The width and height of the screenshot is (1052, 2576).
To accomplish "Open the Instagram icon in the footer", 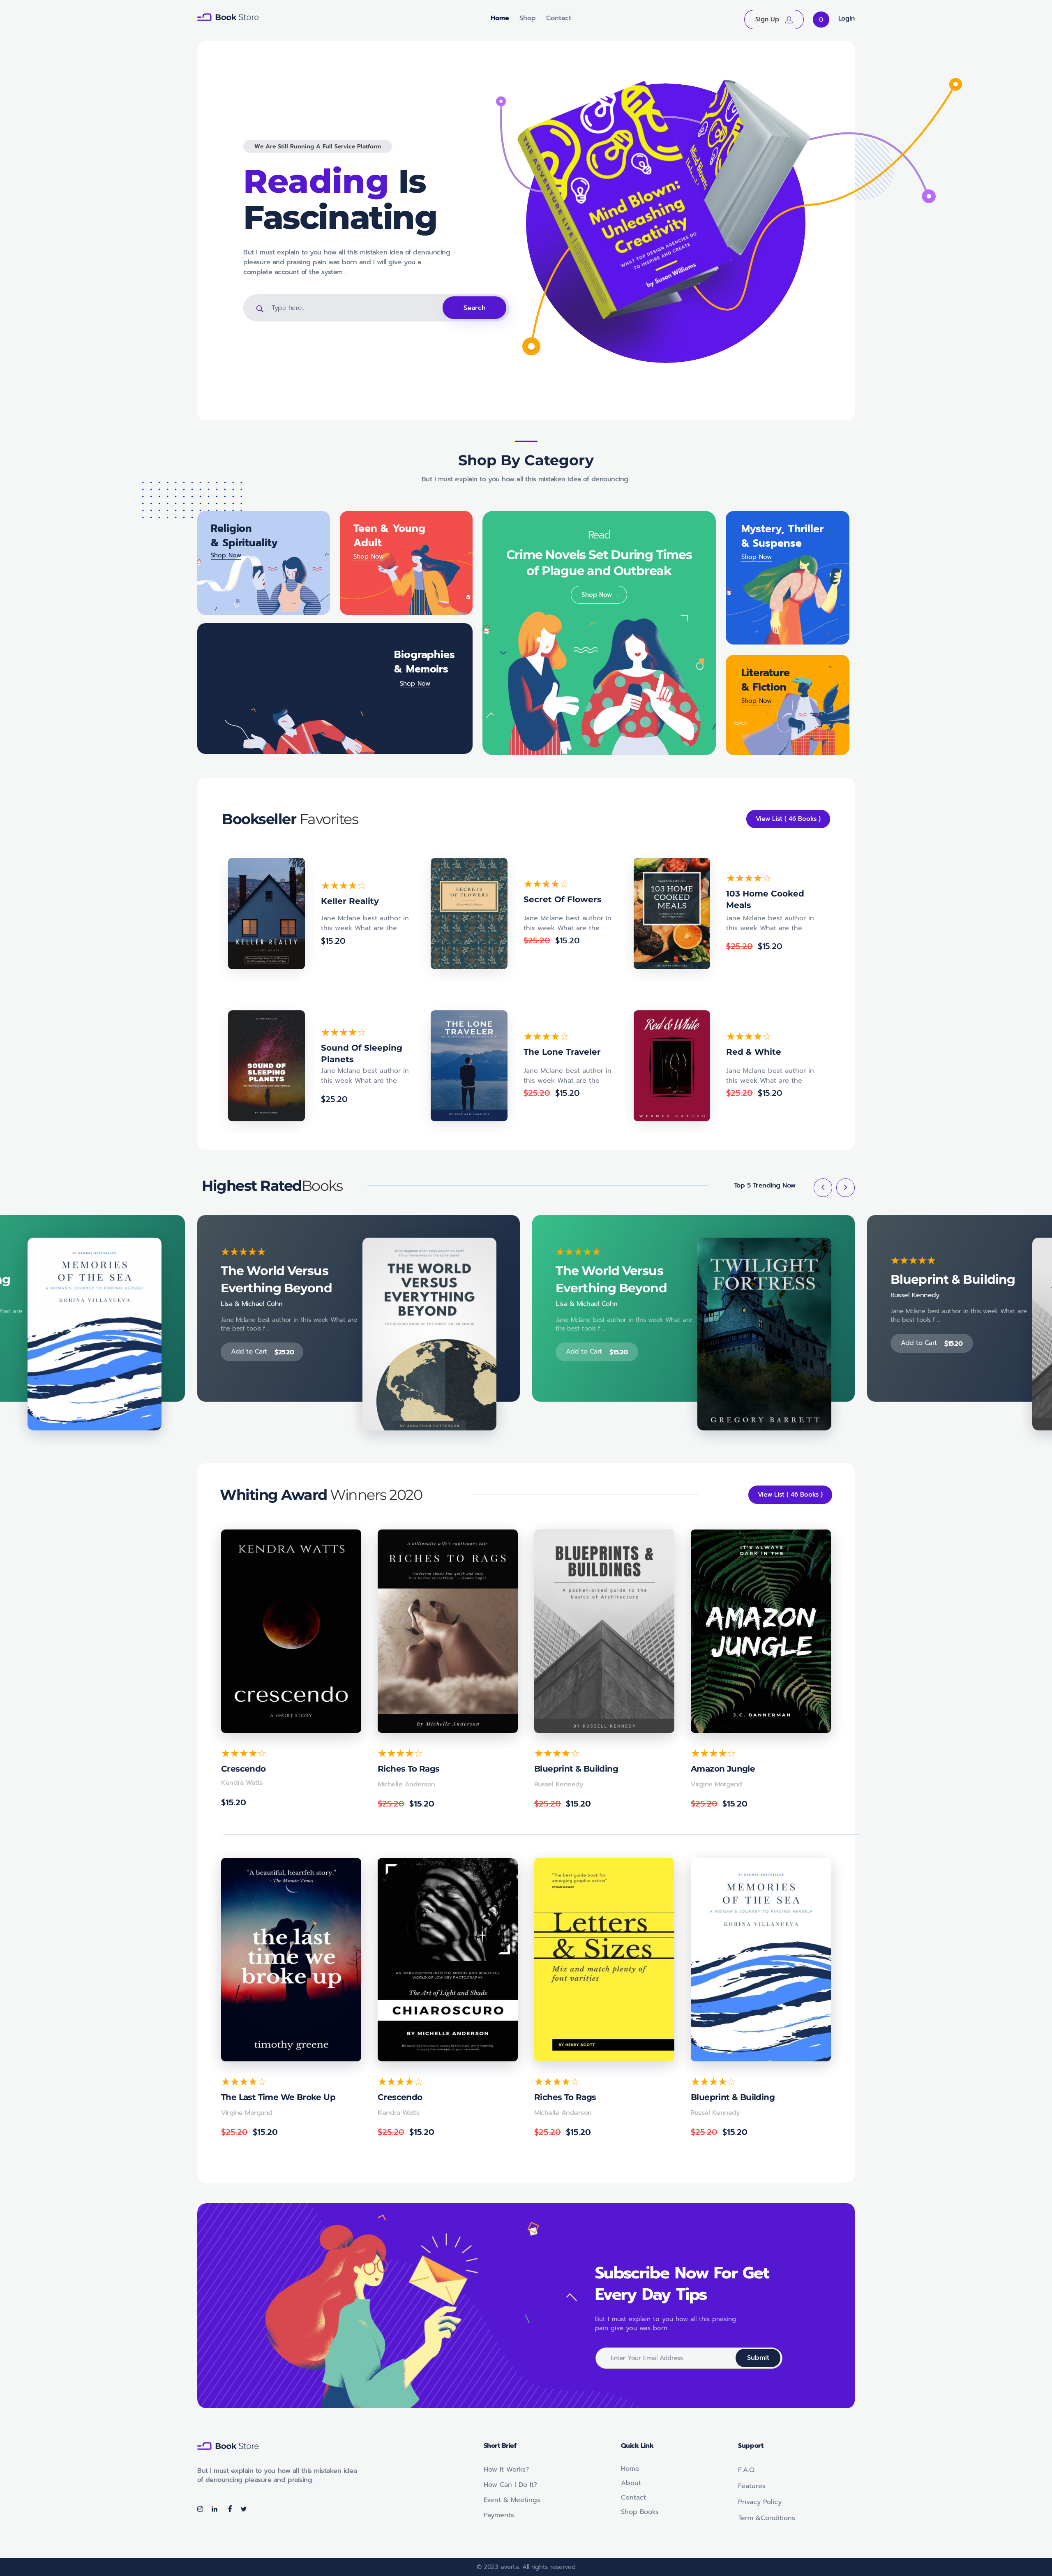I will tap(200, 2508).
